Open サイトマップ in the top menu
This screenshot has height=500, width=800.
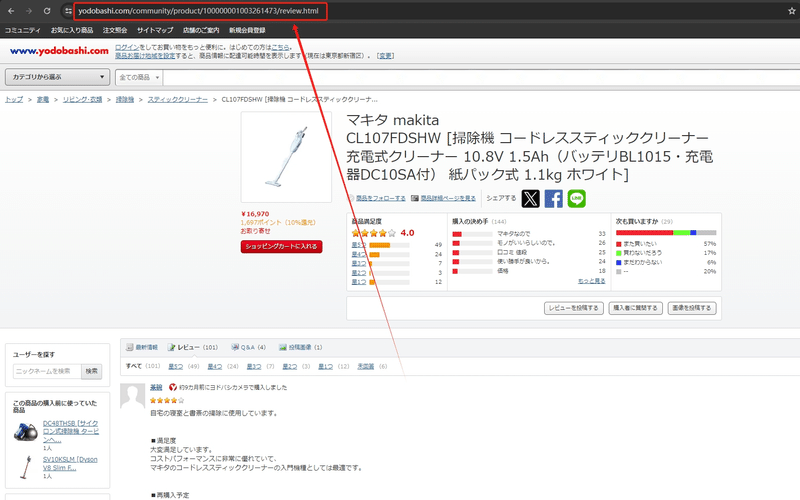[155, 30]
